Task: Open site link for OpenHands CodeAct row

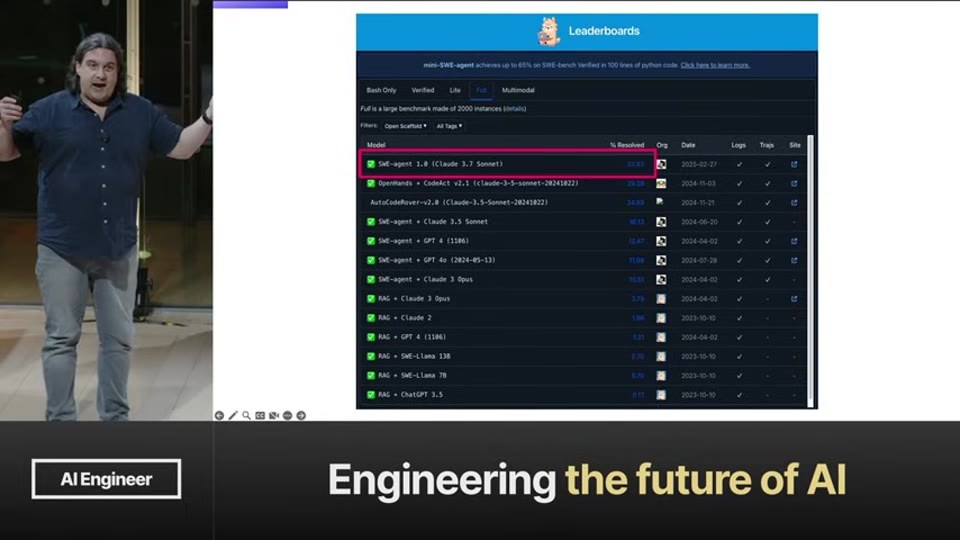Action: click(x=794, y=184)
